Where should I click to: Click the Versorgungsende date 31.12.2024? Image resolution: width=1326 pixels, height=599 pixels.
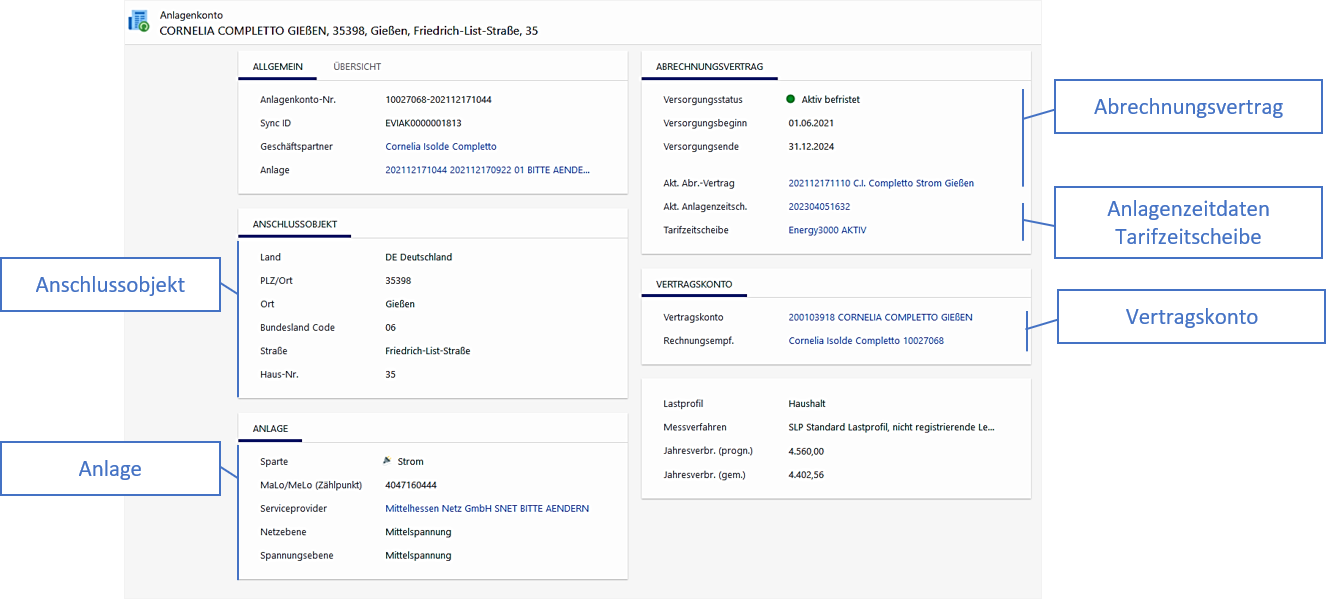pos(811,147)
